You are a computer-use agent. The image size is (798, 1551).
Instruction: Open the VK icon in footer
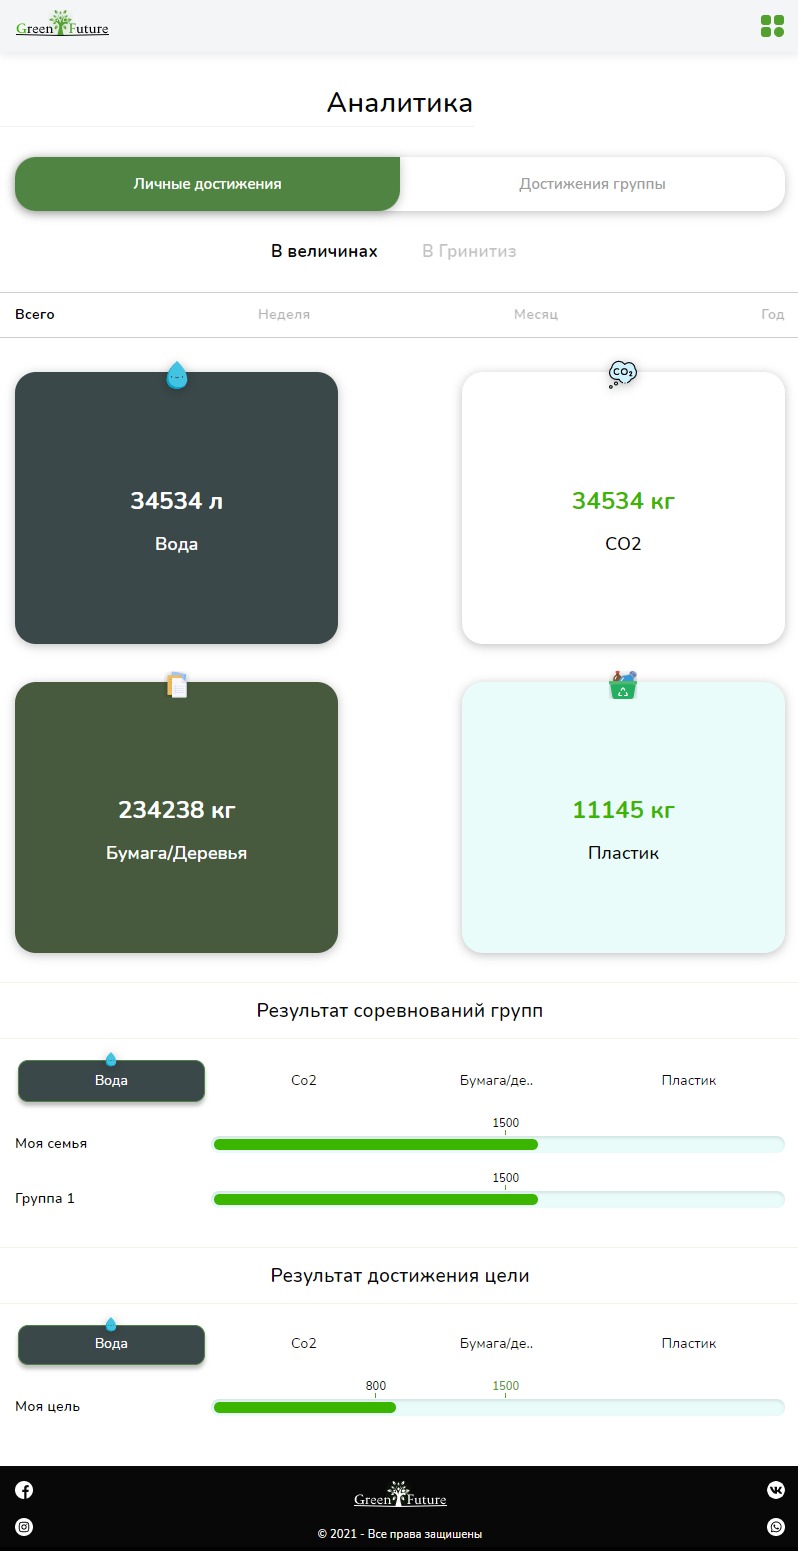pyautogui.click(x=776, y=1490)
